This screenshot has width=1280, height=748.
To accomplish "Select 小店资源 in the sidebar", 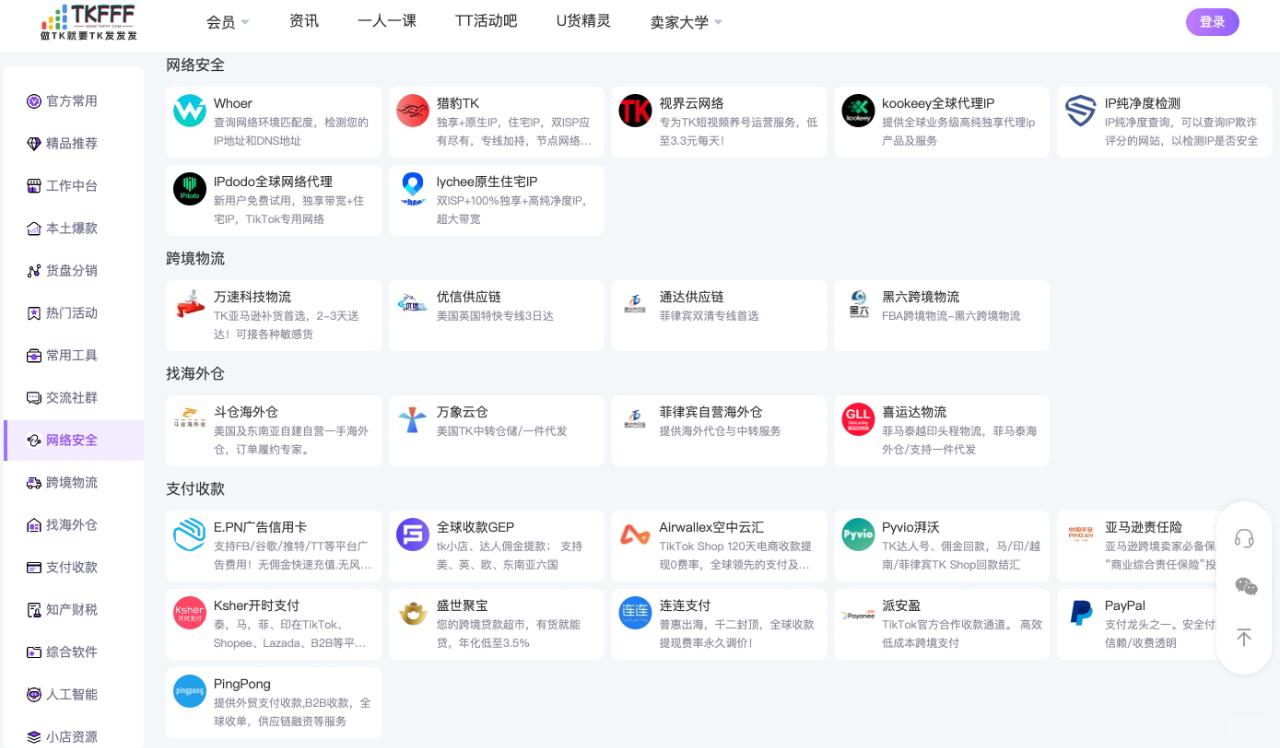I will [74, 737].
